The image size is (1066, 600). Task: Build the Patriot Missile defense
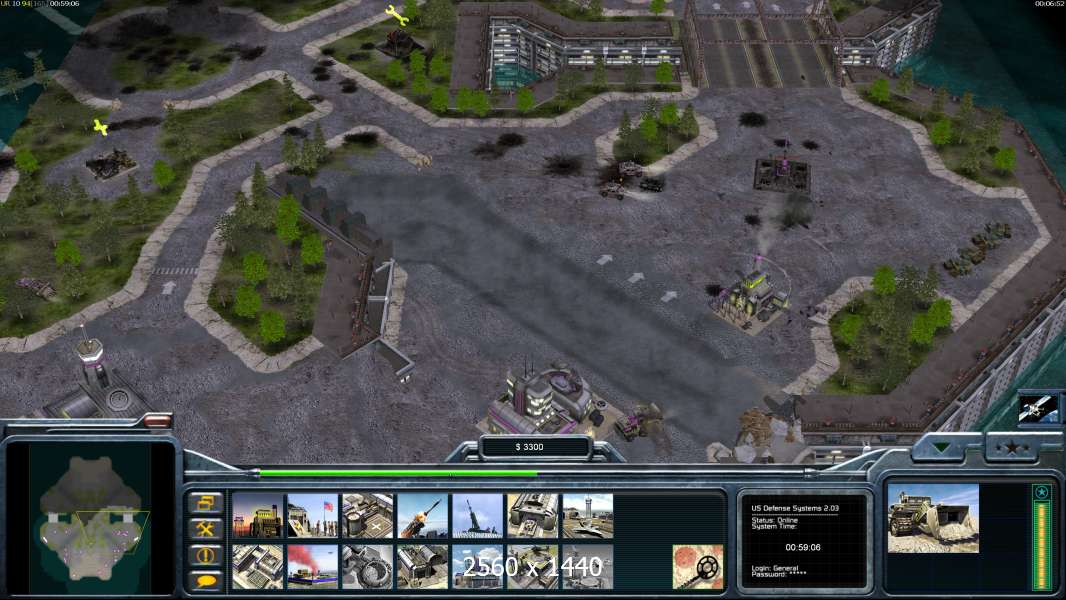(422, 516)
